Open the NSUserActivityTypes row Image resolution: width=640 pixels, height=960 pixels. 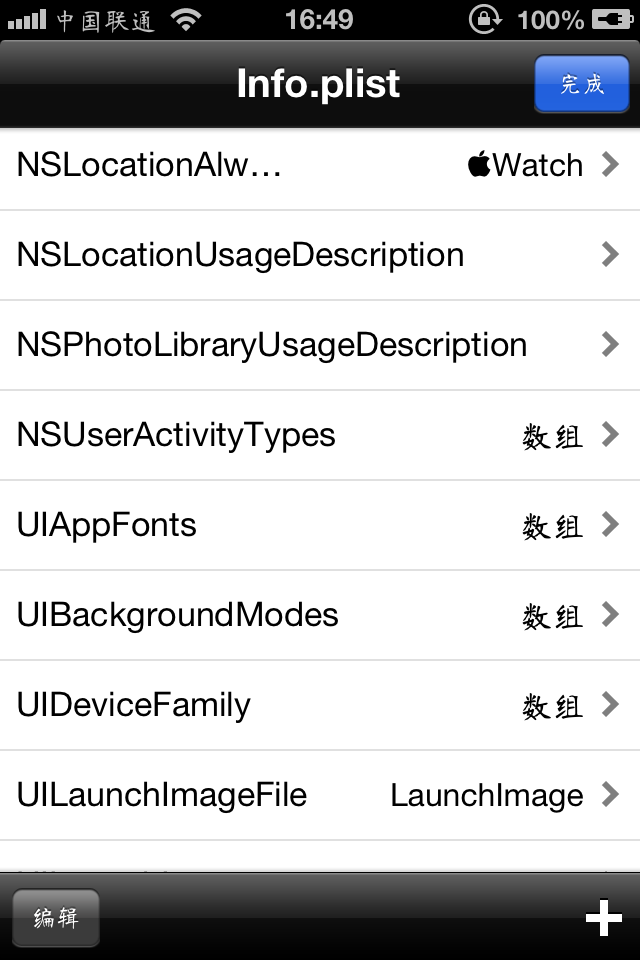pos(320,435)
